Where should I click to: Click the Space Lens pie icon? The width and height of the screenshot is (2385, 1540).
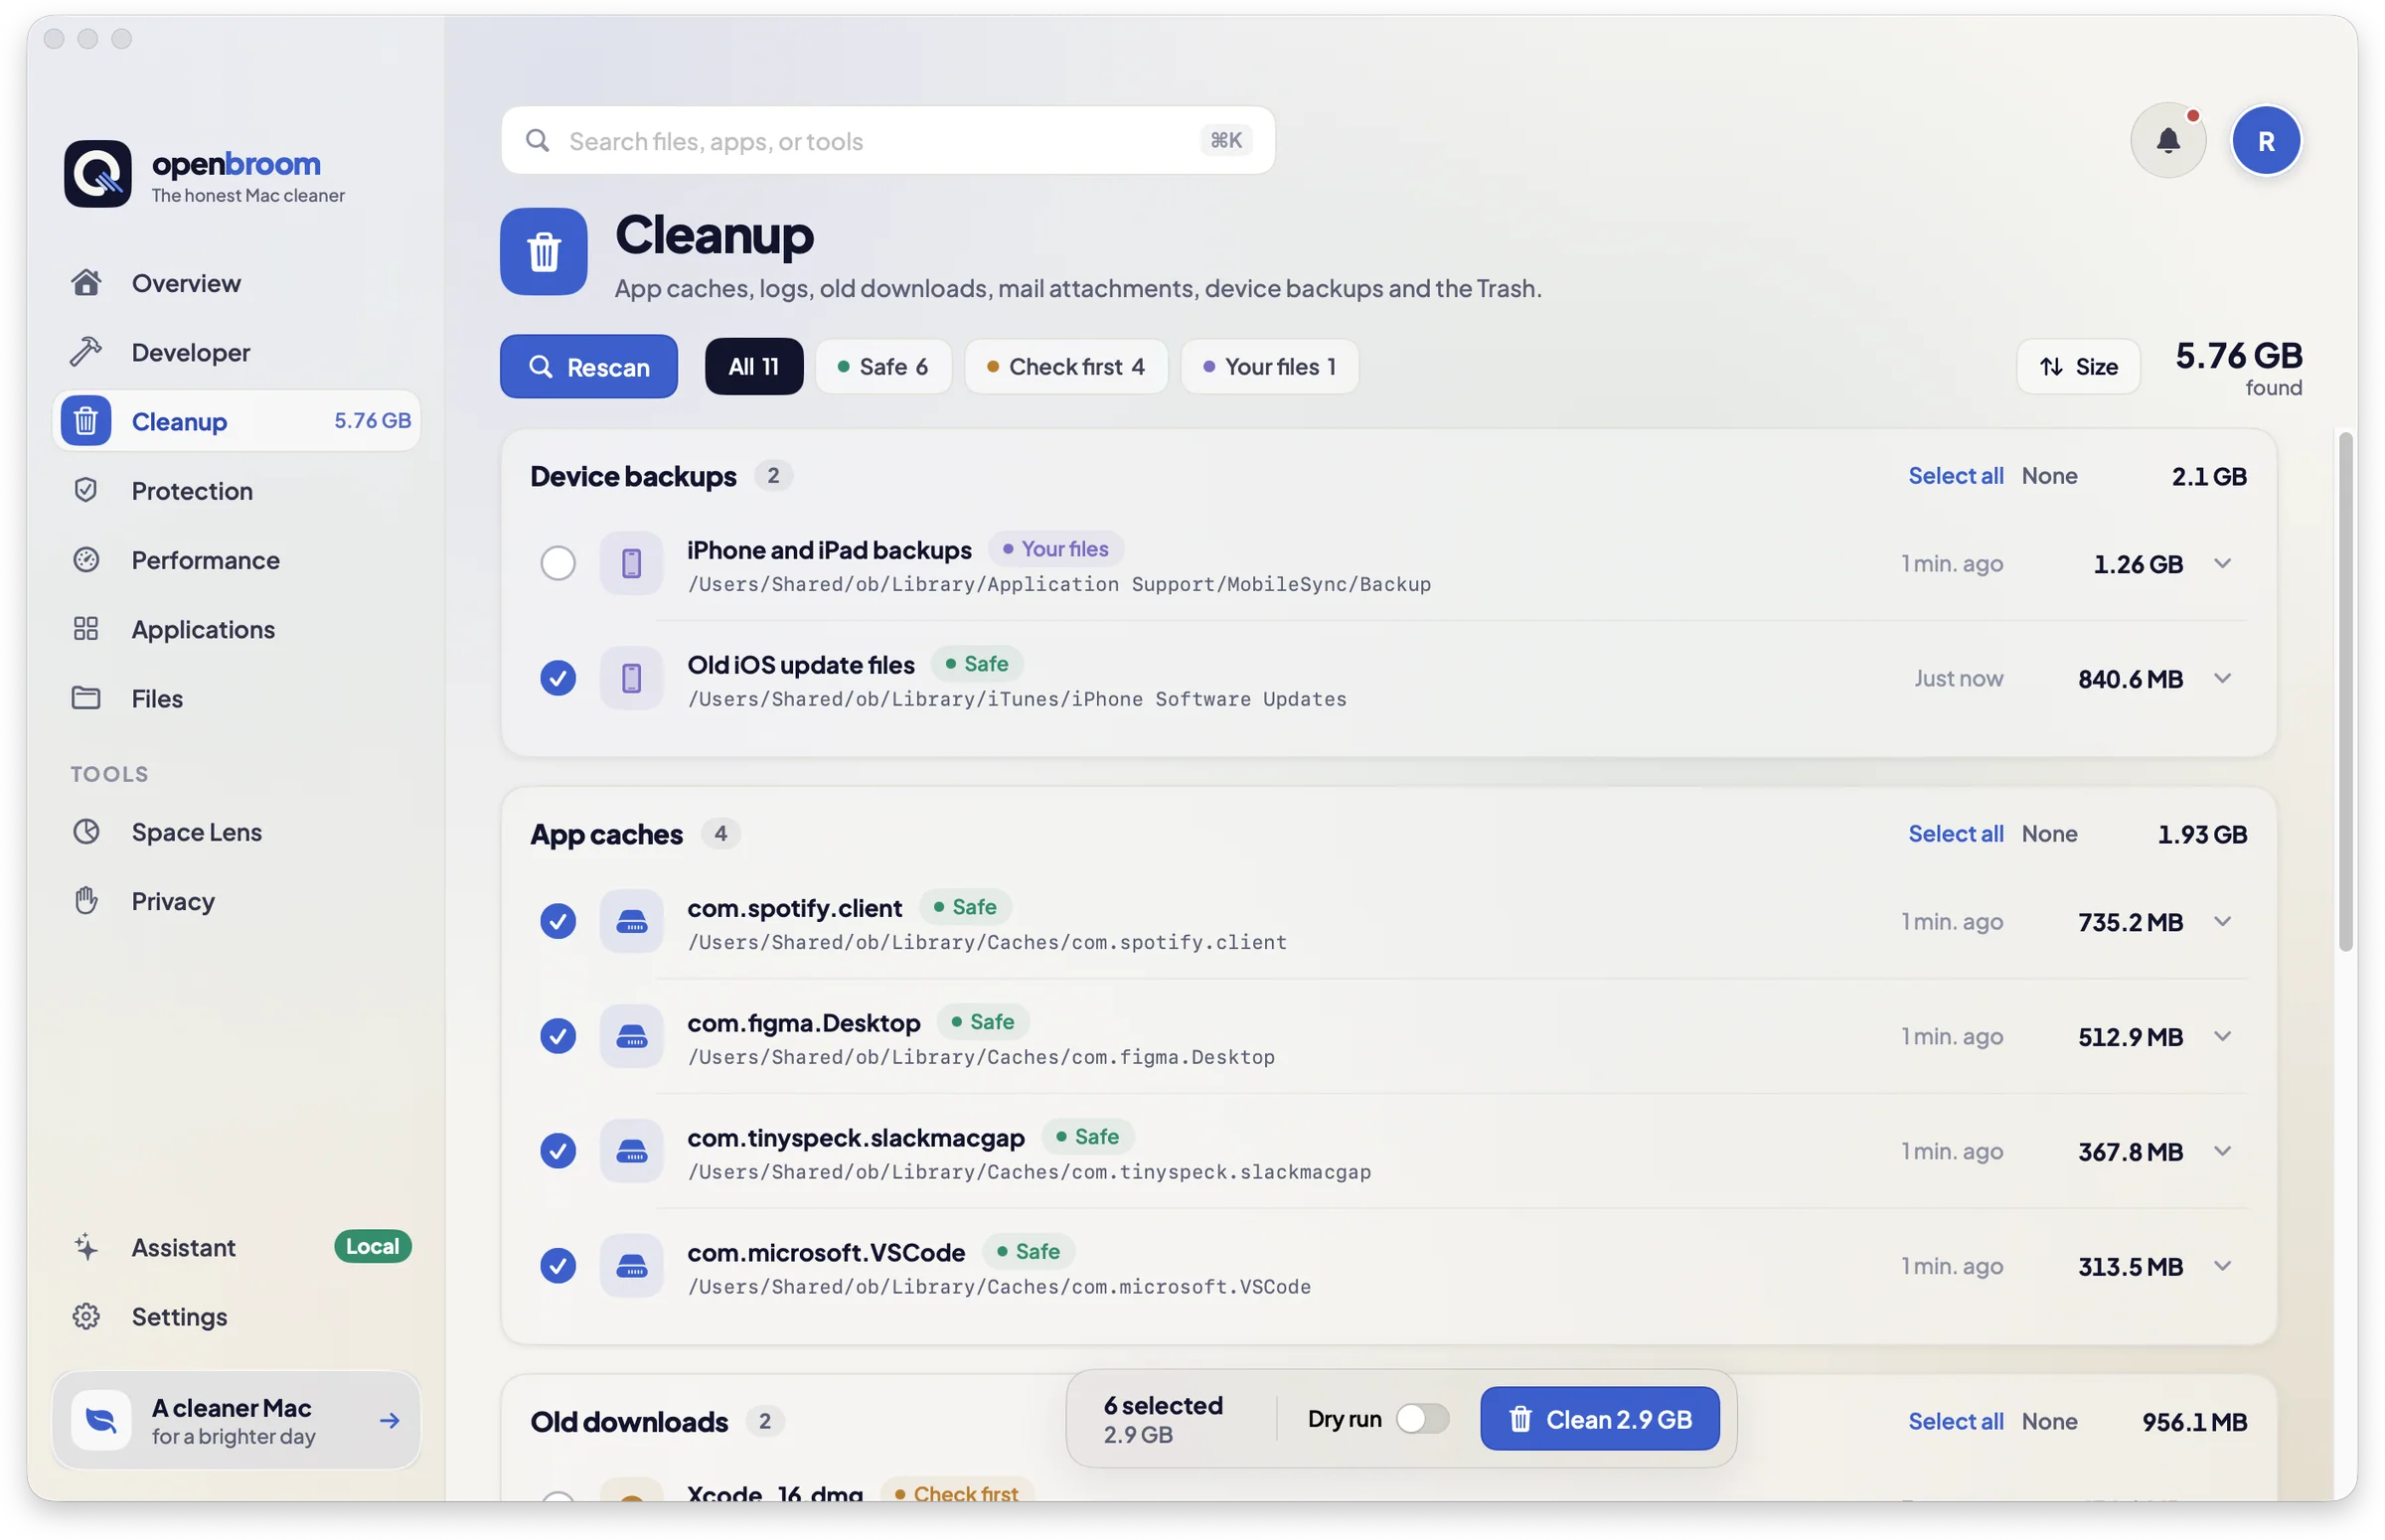[x=86, y=832]
